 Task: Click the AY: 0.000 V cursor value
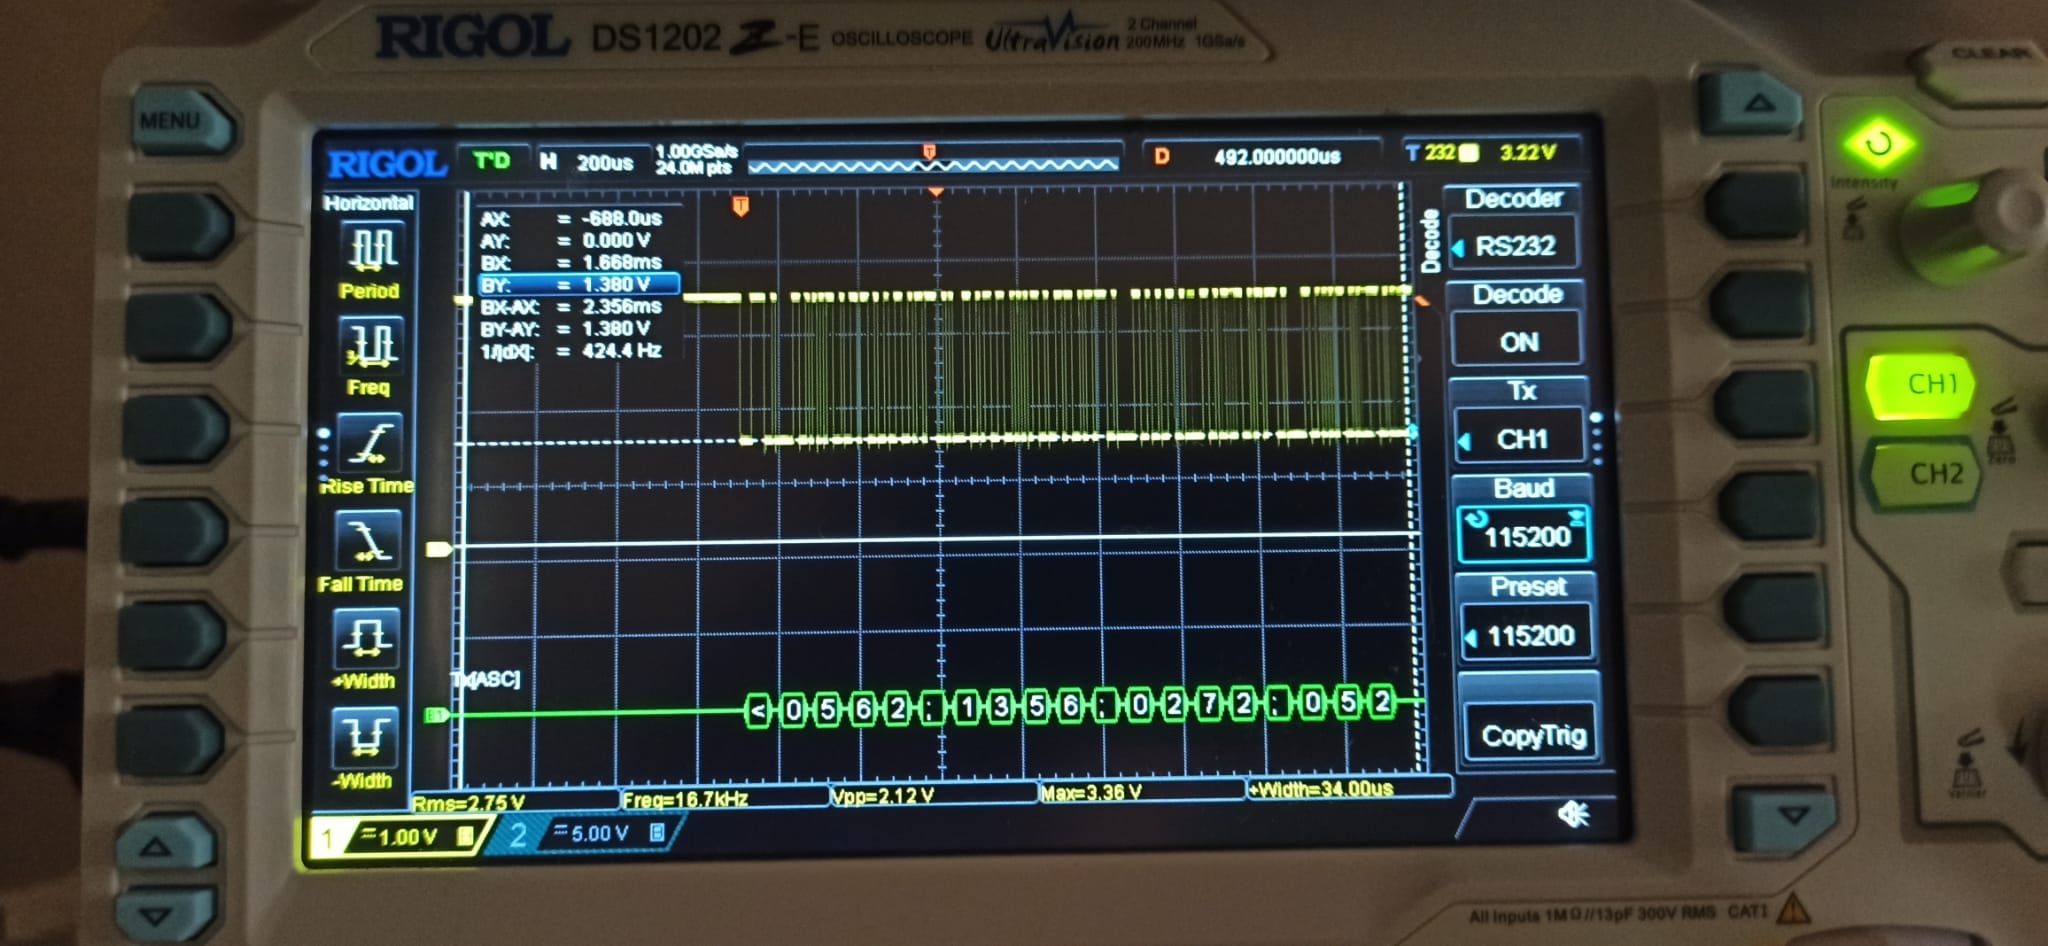click(616, 241)
